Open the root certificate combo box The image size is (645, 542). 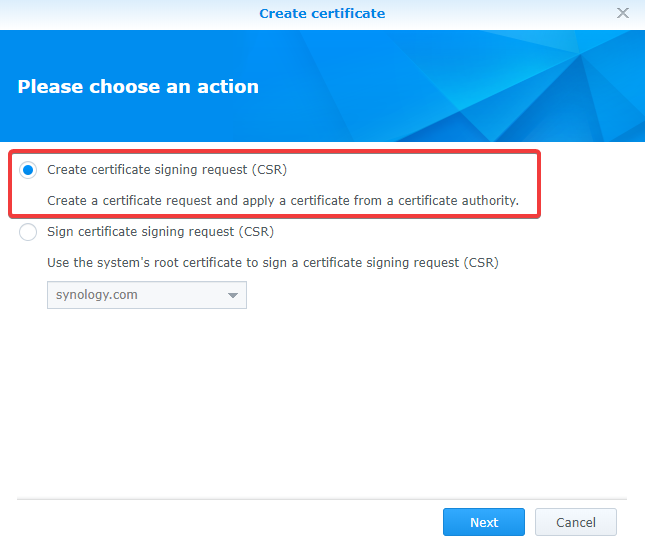click(x=147, y=295)
